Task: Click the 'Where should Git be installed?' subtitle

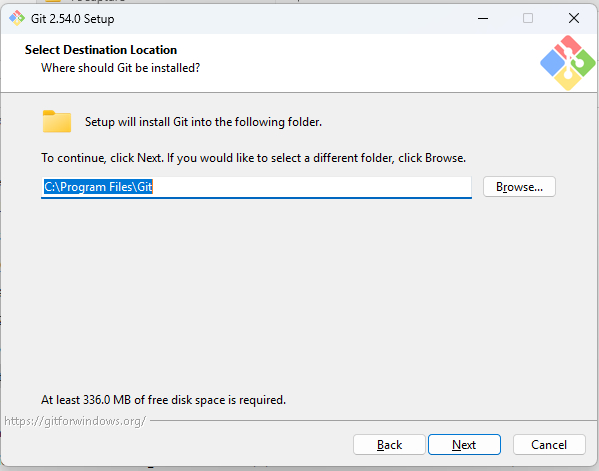Action: pyautogui.click(x=120, y=68)
